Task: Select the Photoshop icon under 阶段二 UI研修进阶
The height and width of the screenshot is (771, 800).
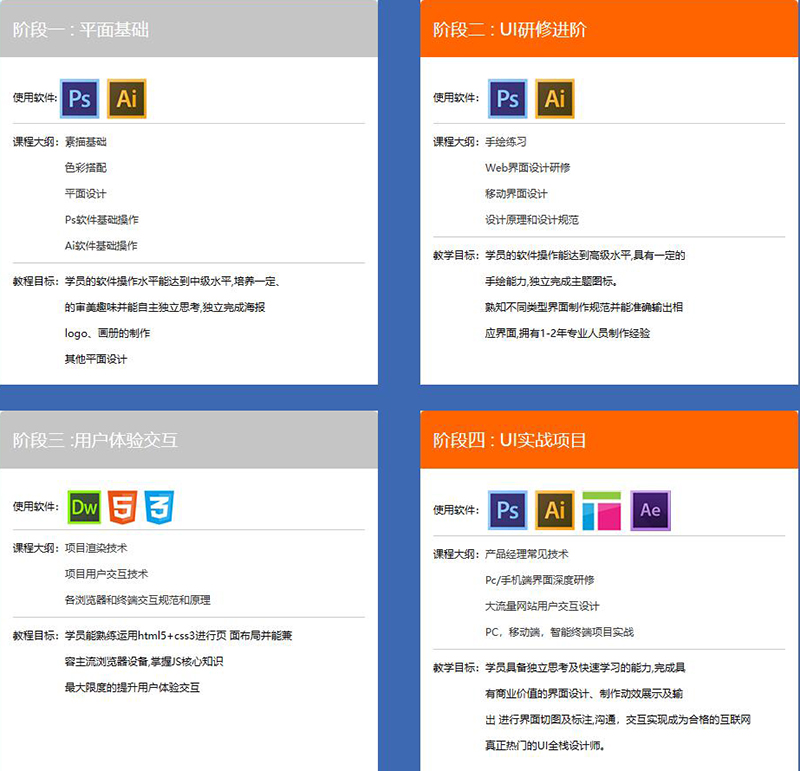Action: [x=508, y=98]
